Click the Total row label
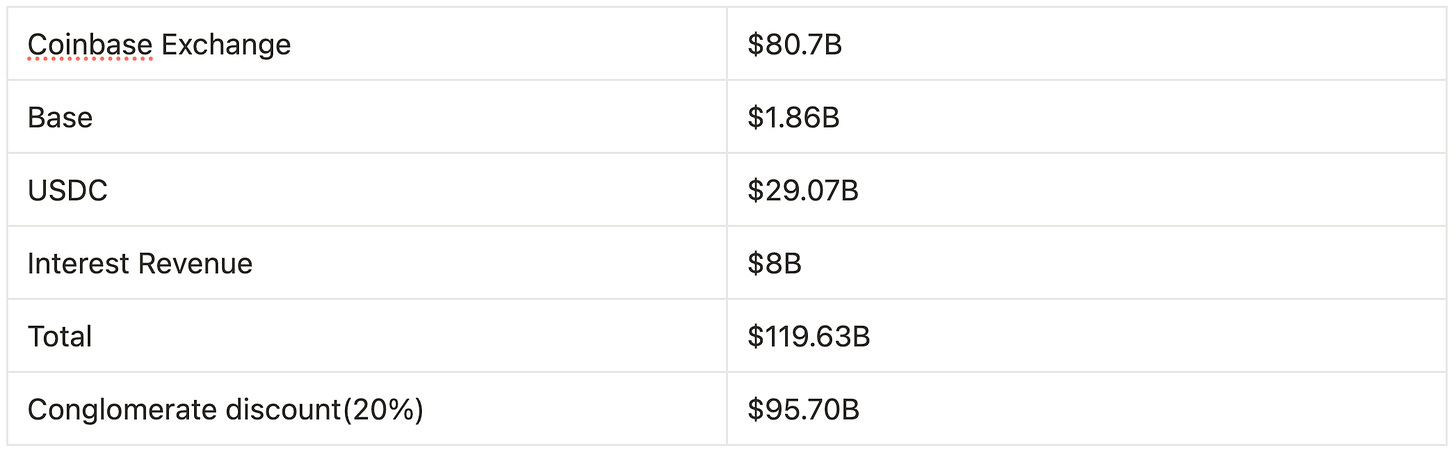This screenshot has width=1456, height=458. [x=60, y=336]
